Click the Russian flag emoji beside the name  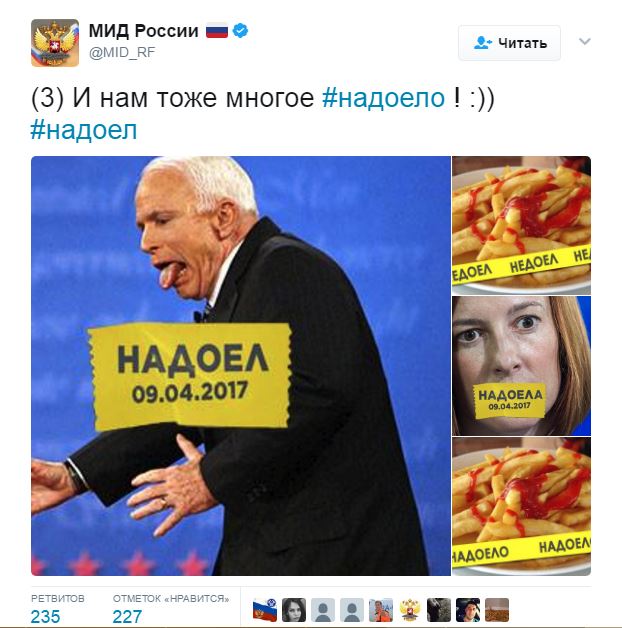tap(217, 31)
